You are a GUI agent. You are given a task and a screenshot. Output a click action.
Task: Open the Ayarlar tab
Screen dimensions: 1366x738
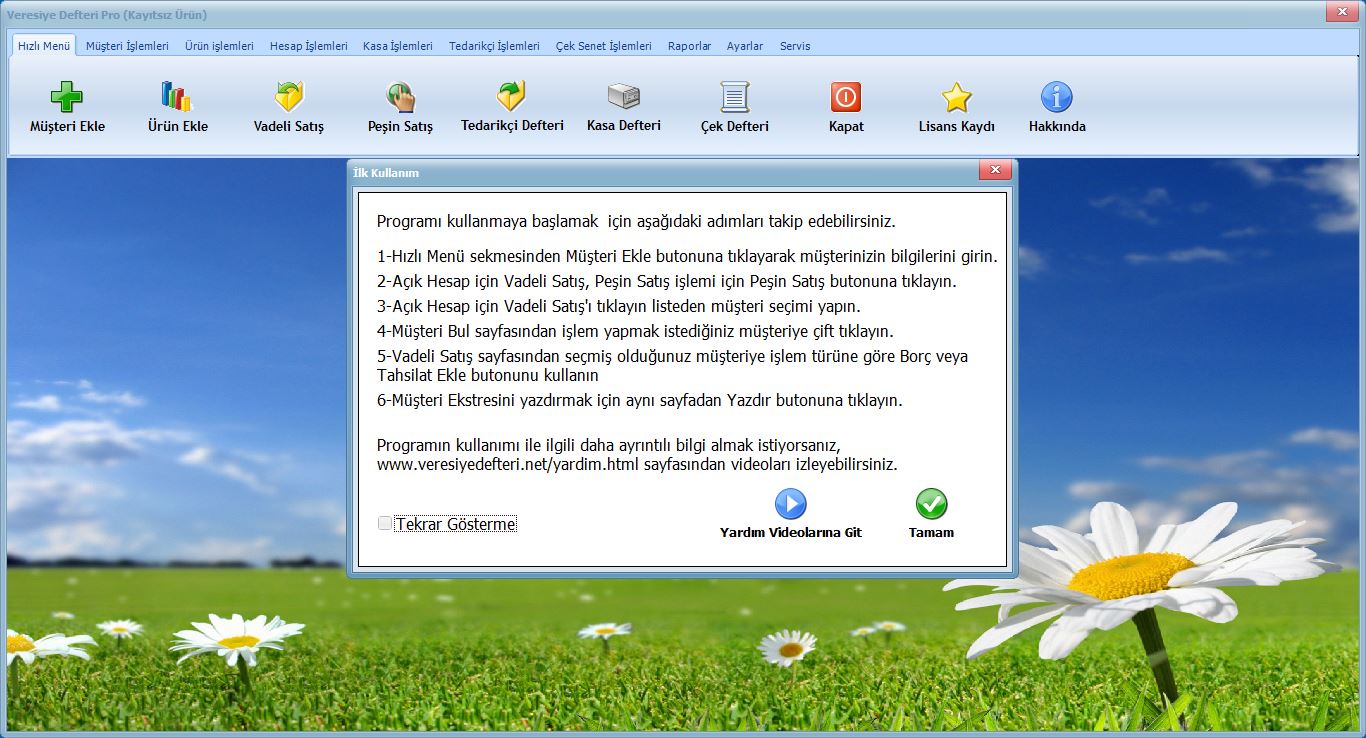pos(745,46)
